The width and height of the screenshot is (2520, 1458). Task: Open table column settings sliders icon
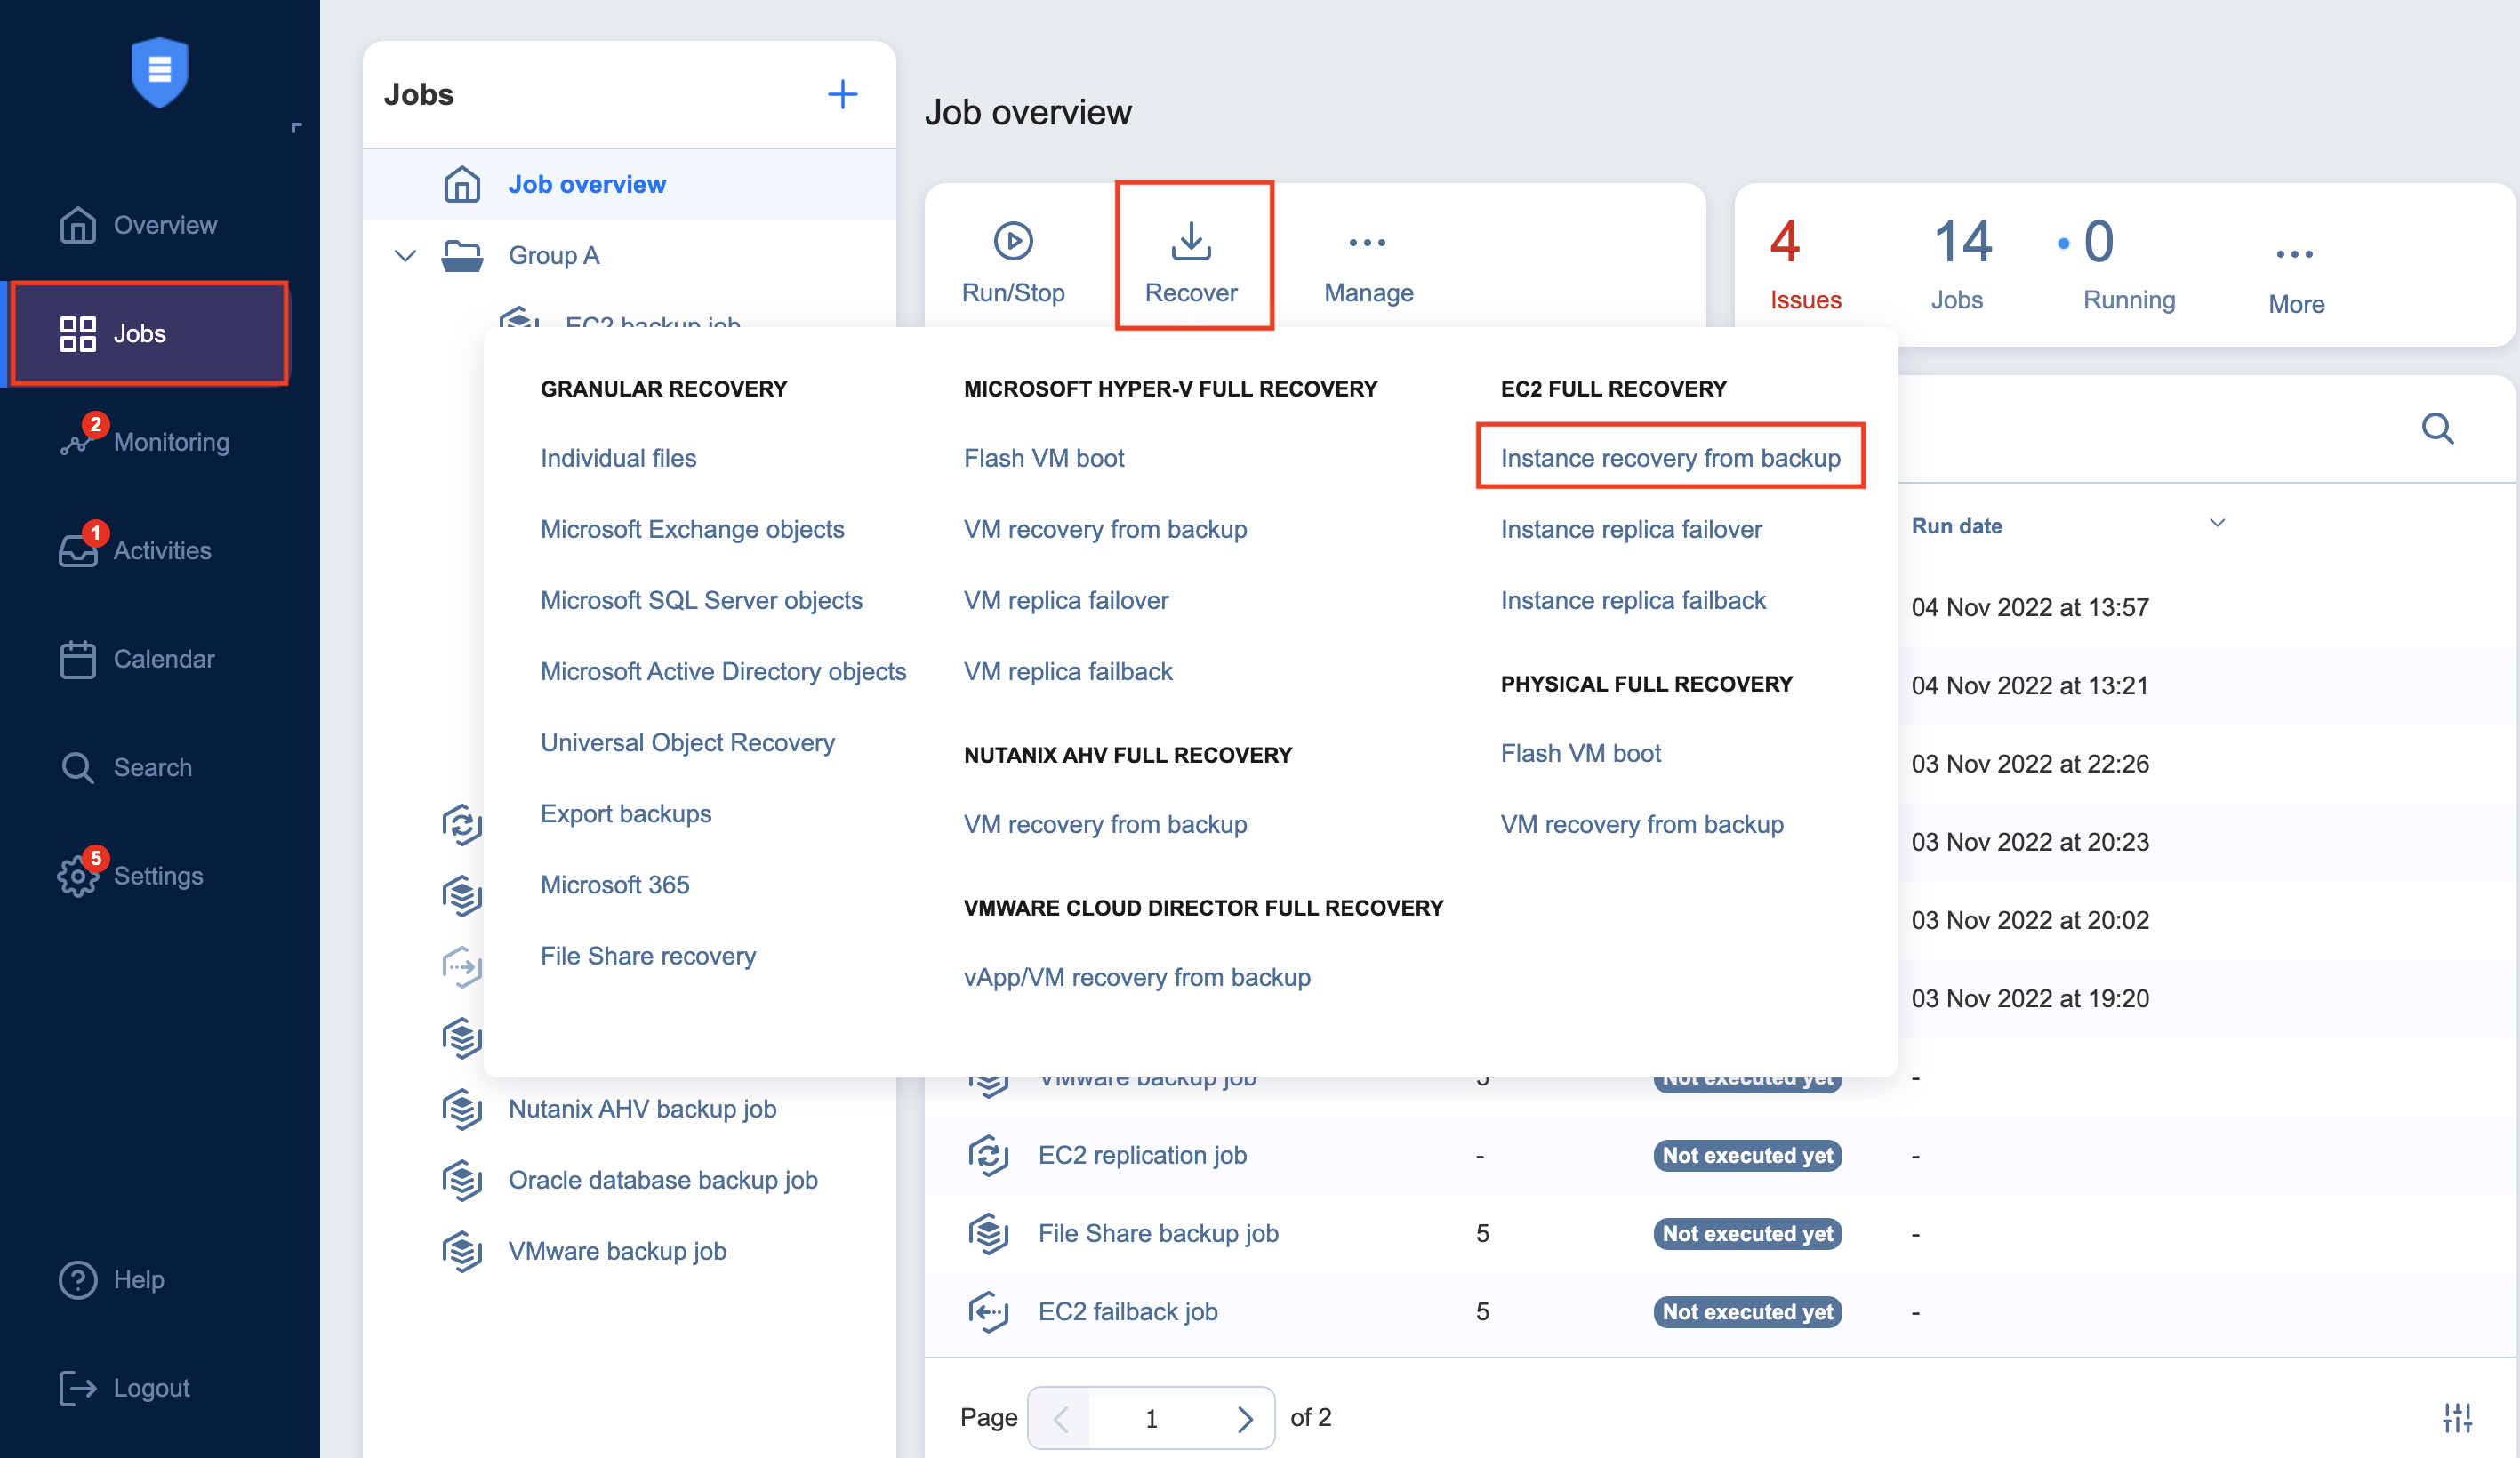coord(2457,1417)
